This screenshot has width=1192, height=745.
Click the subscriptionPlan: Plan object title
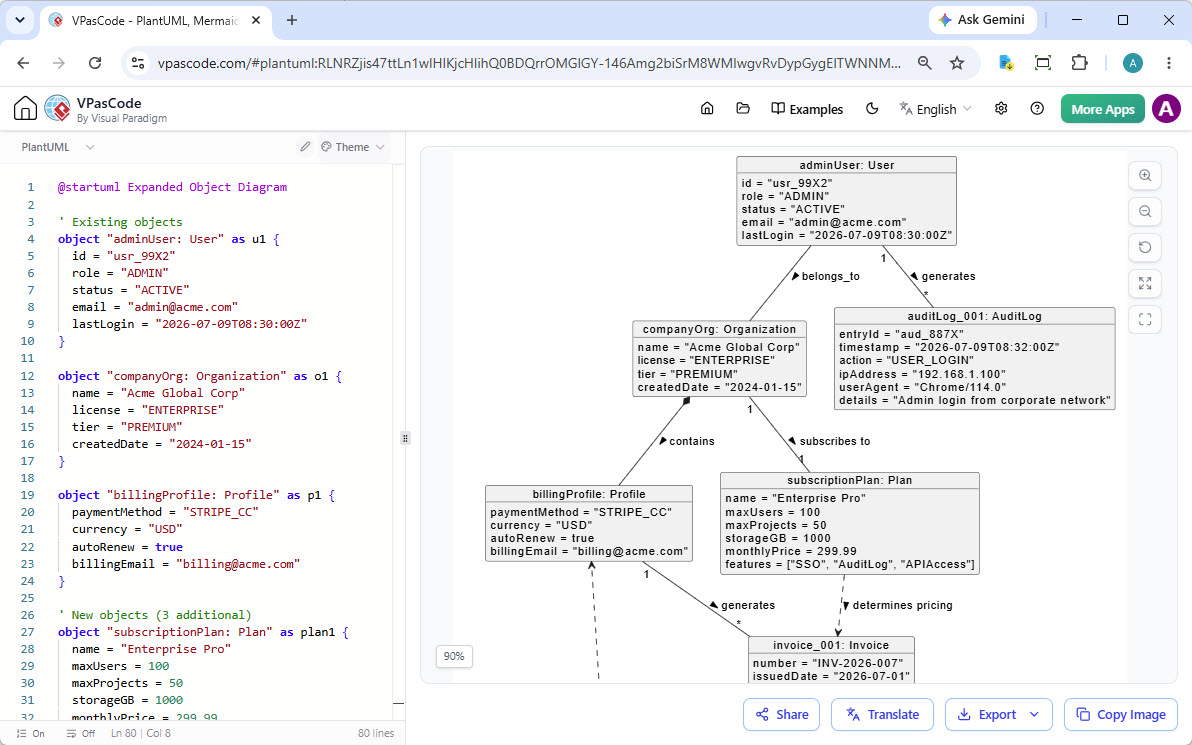coord(849,480)
